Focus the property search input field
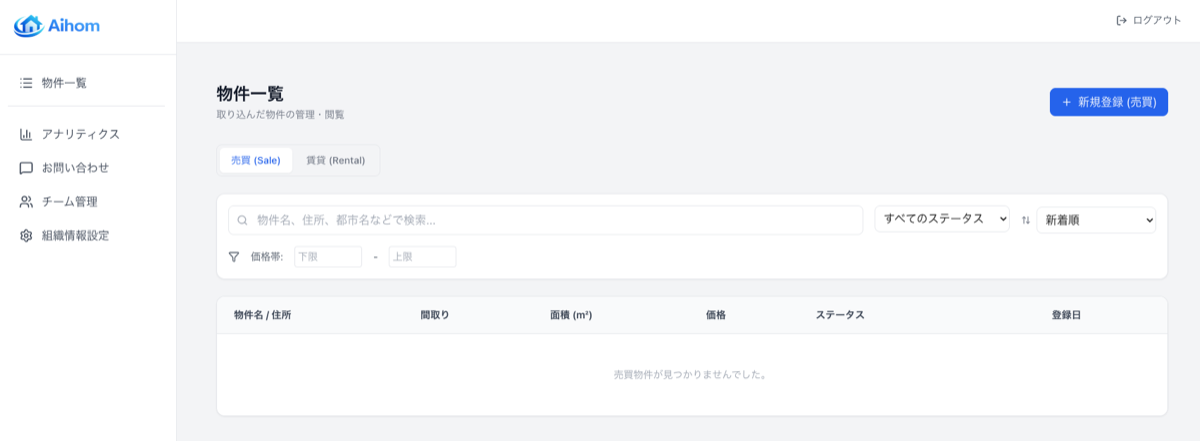 tap(555, 220)
